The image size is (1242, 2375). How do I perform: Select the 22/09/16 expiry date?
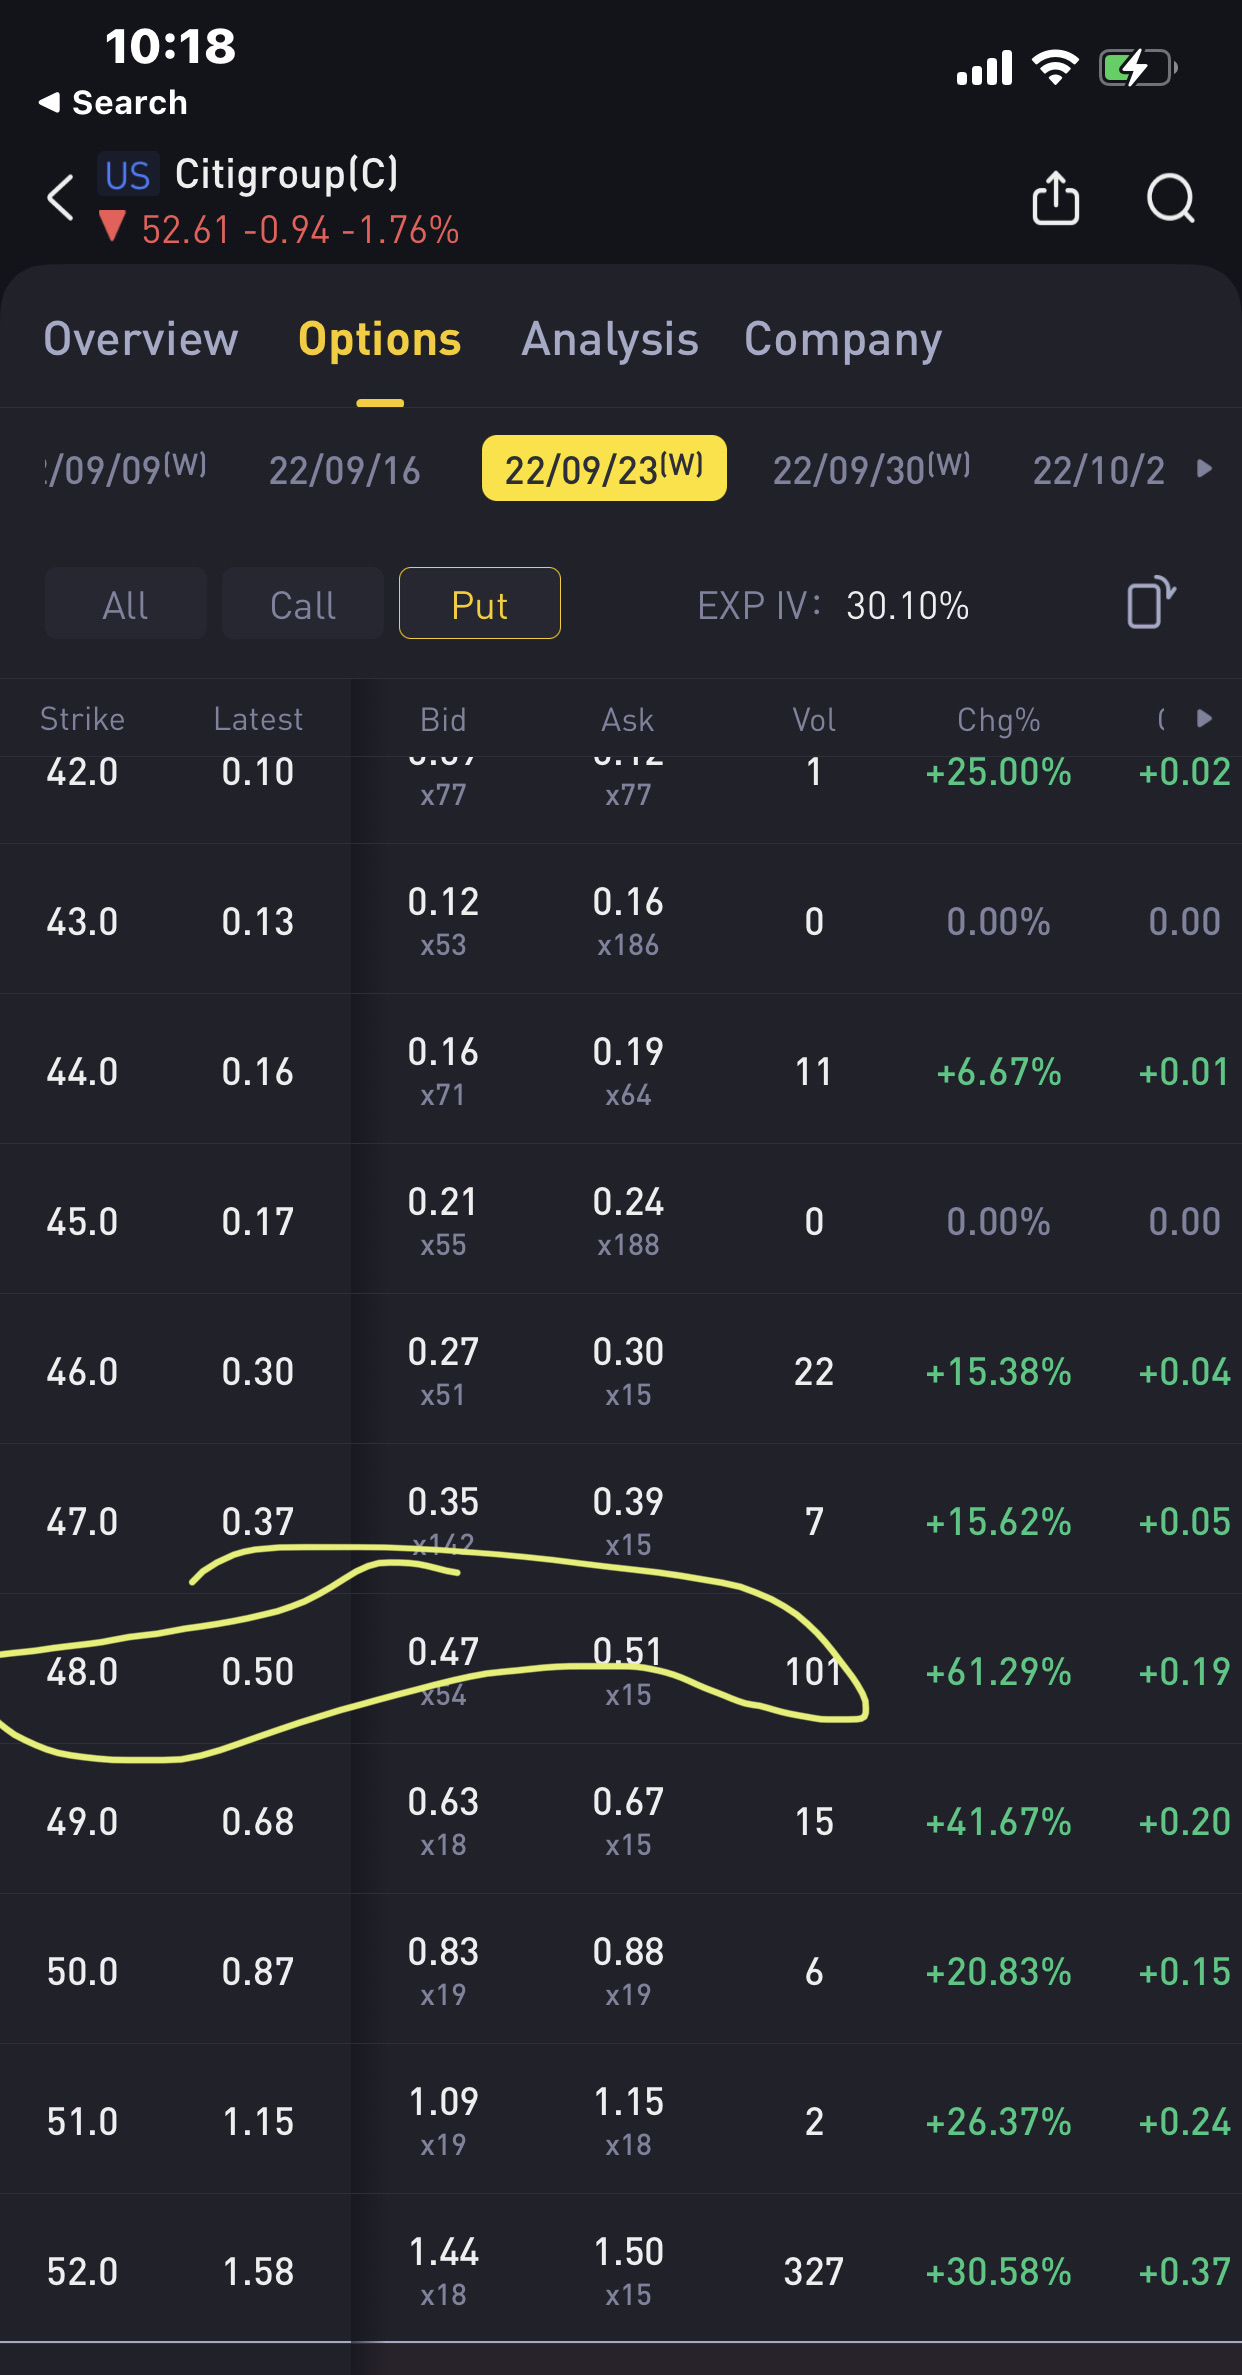point(345,470)
